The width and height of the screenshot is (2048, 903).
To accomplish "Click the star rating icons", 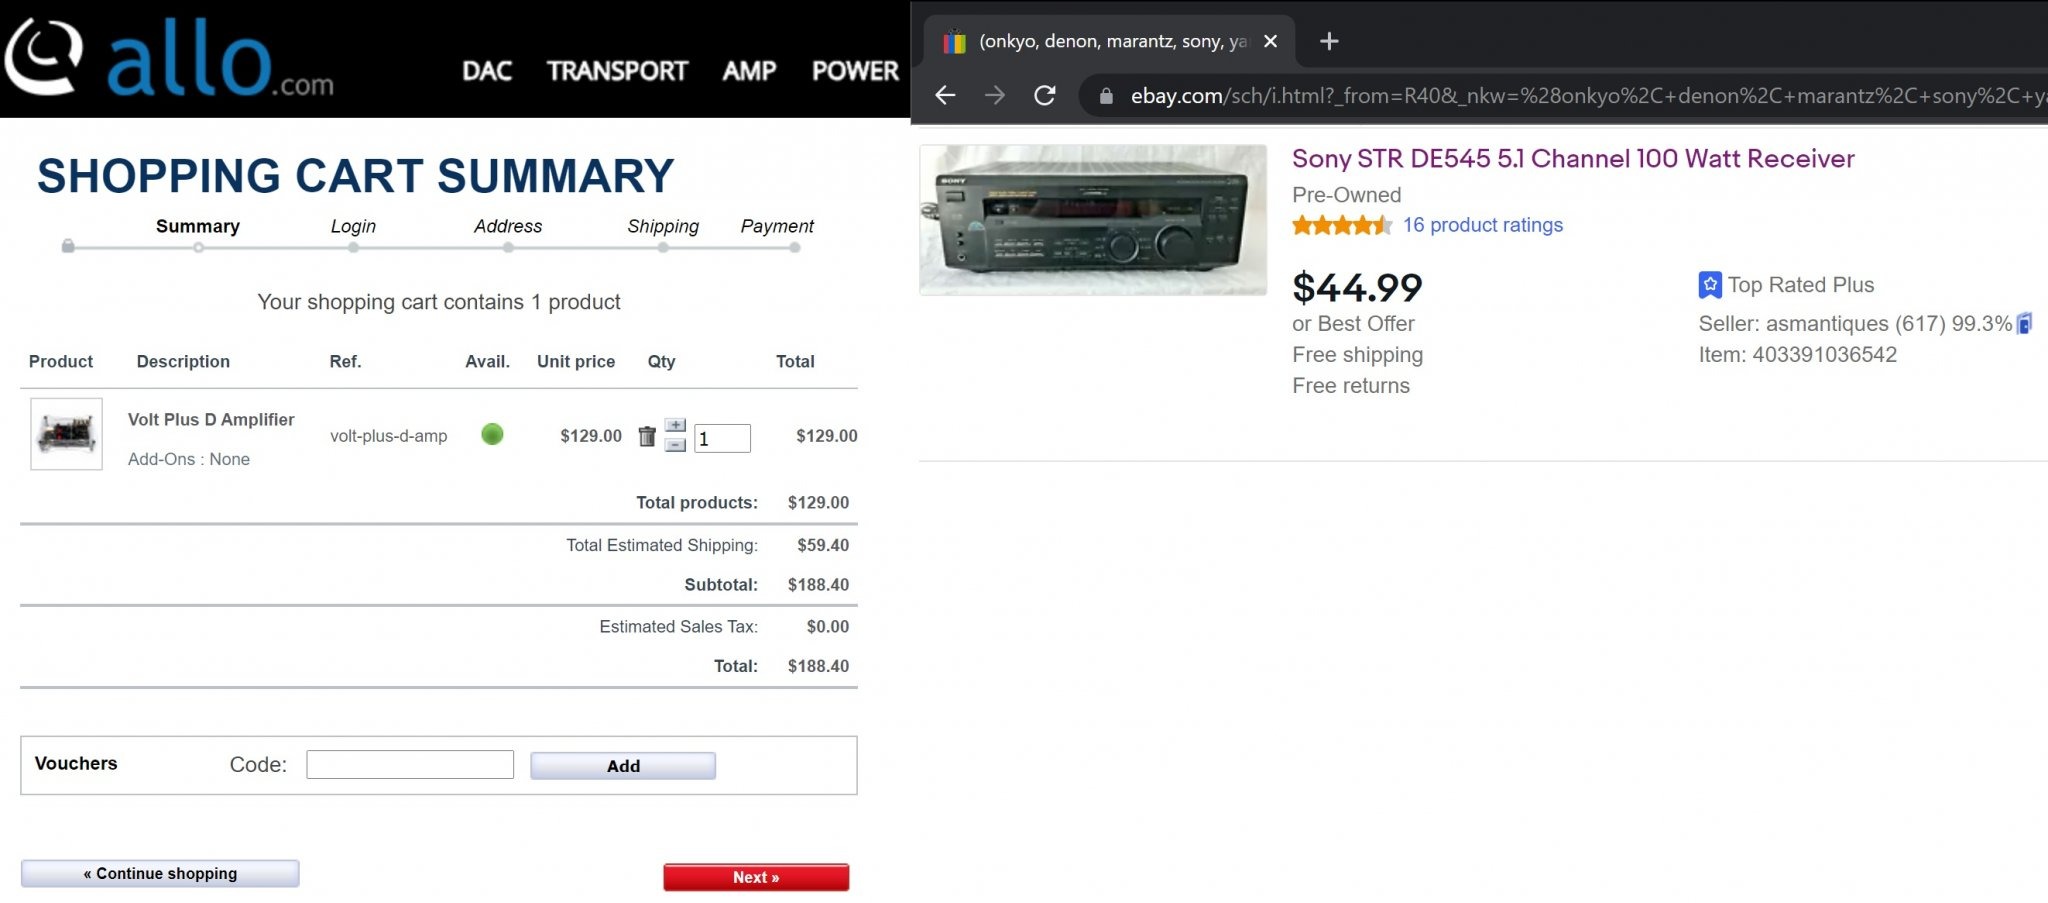I will pos(1341,225).
